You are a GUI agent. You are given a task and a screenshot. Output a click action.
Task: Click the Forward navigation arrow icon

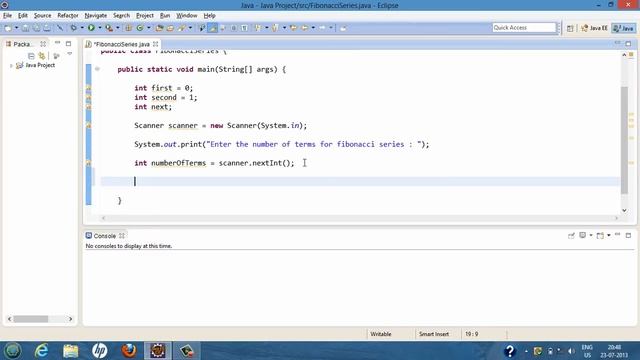(x=322, y=28)
